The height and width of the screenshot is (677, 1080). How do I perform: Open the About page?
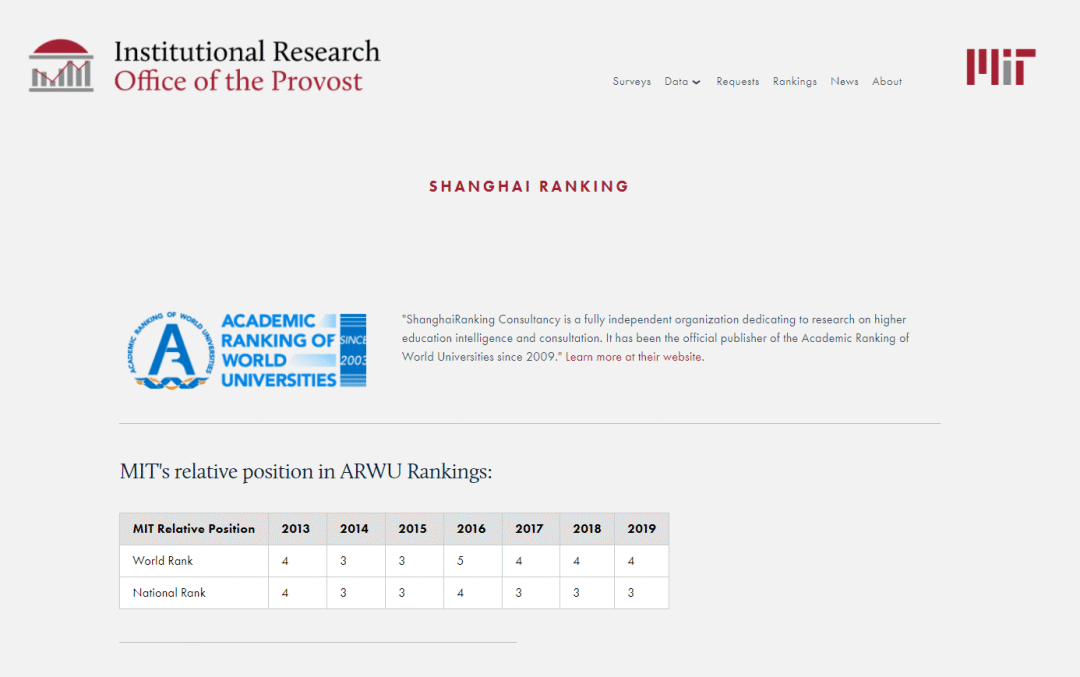pos(886,81)
